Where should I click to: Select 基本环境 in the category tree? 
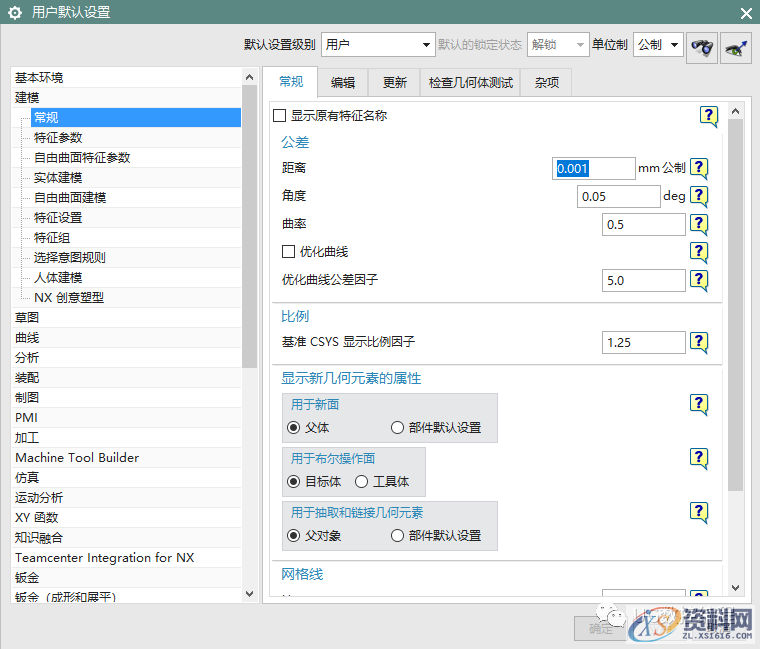coord(126,78)
